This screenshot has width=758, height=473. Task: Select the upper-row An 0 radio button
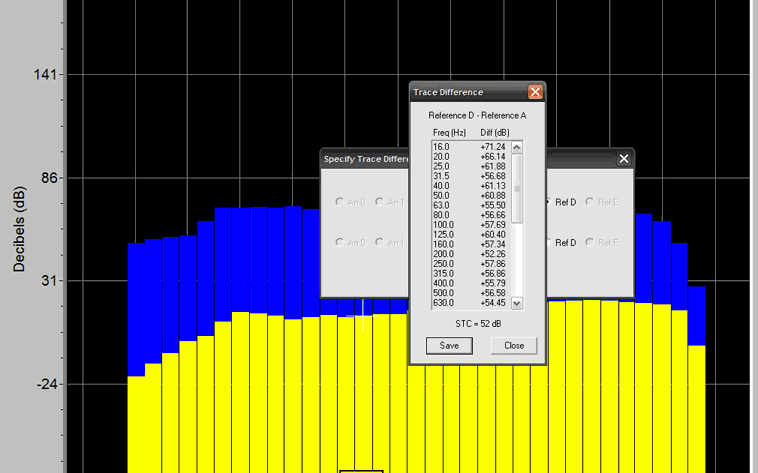(x=350, y=202)
